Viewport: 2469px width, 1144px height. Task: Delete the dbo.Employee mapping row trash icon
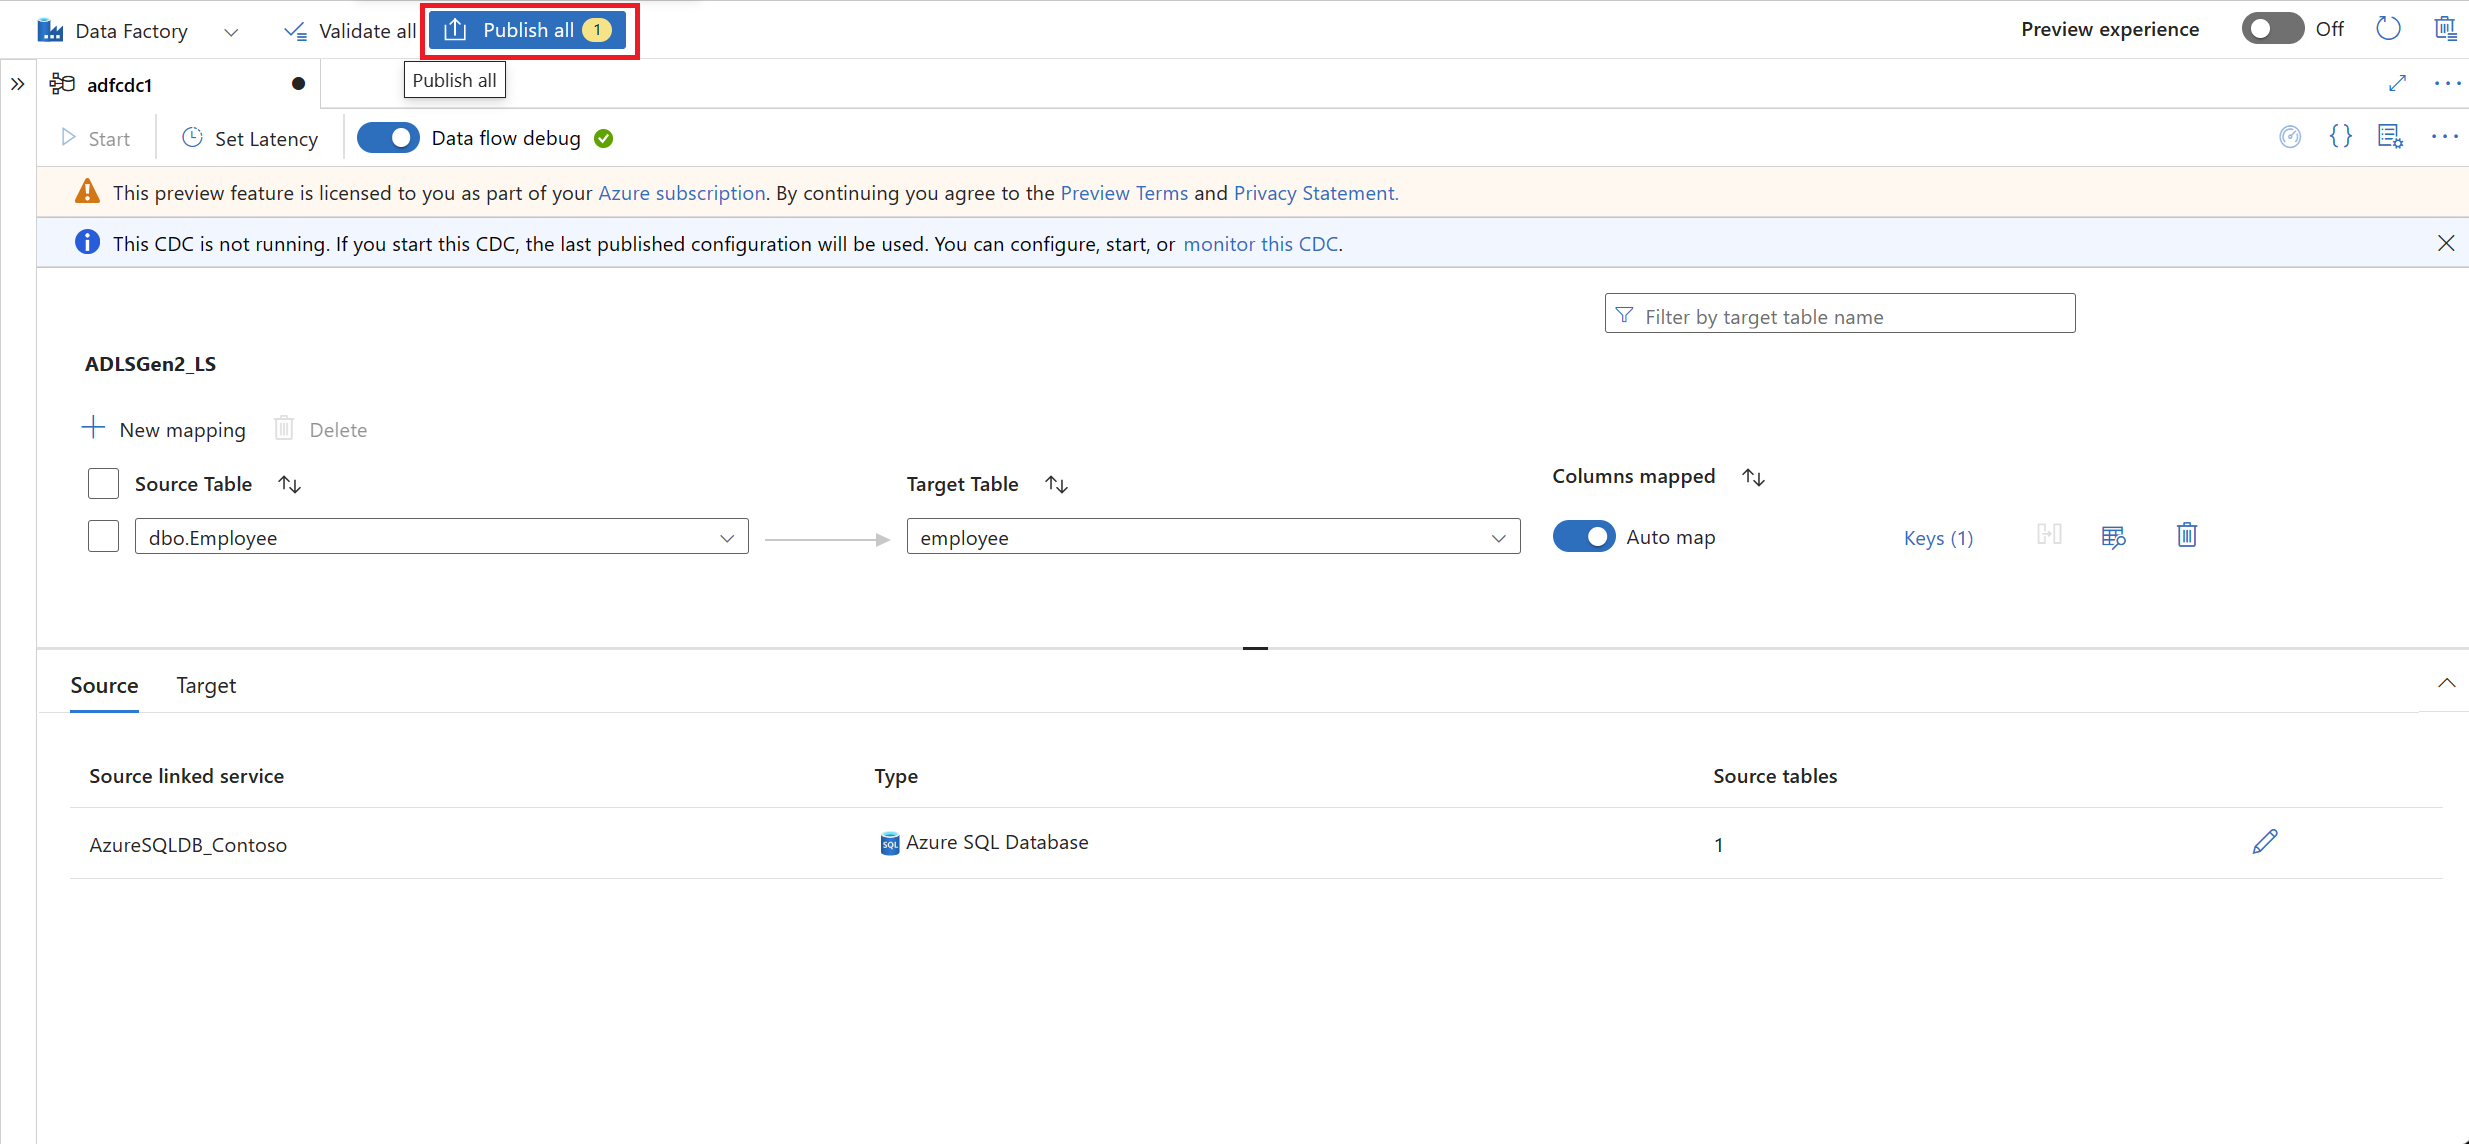2187,536
